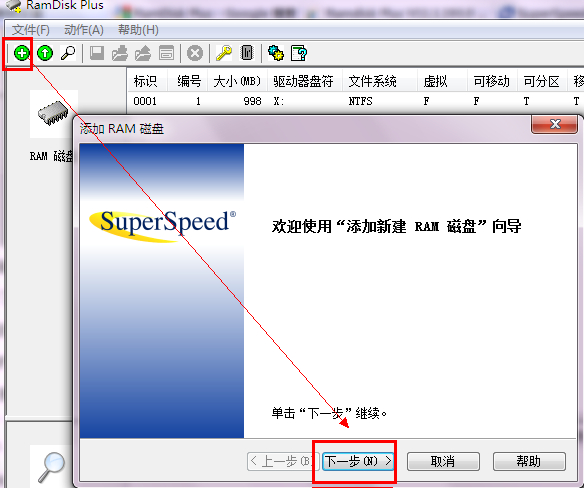This screenshot has height=488, width=584.
Task: Click the 可移动 column header
Action: tap(492, 81)
